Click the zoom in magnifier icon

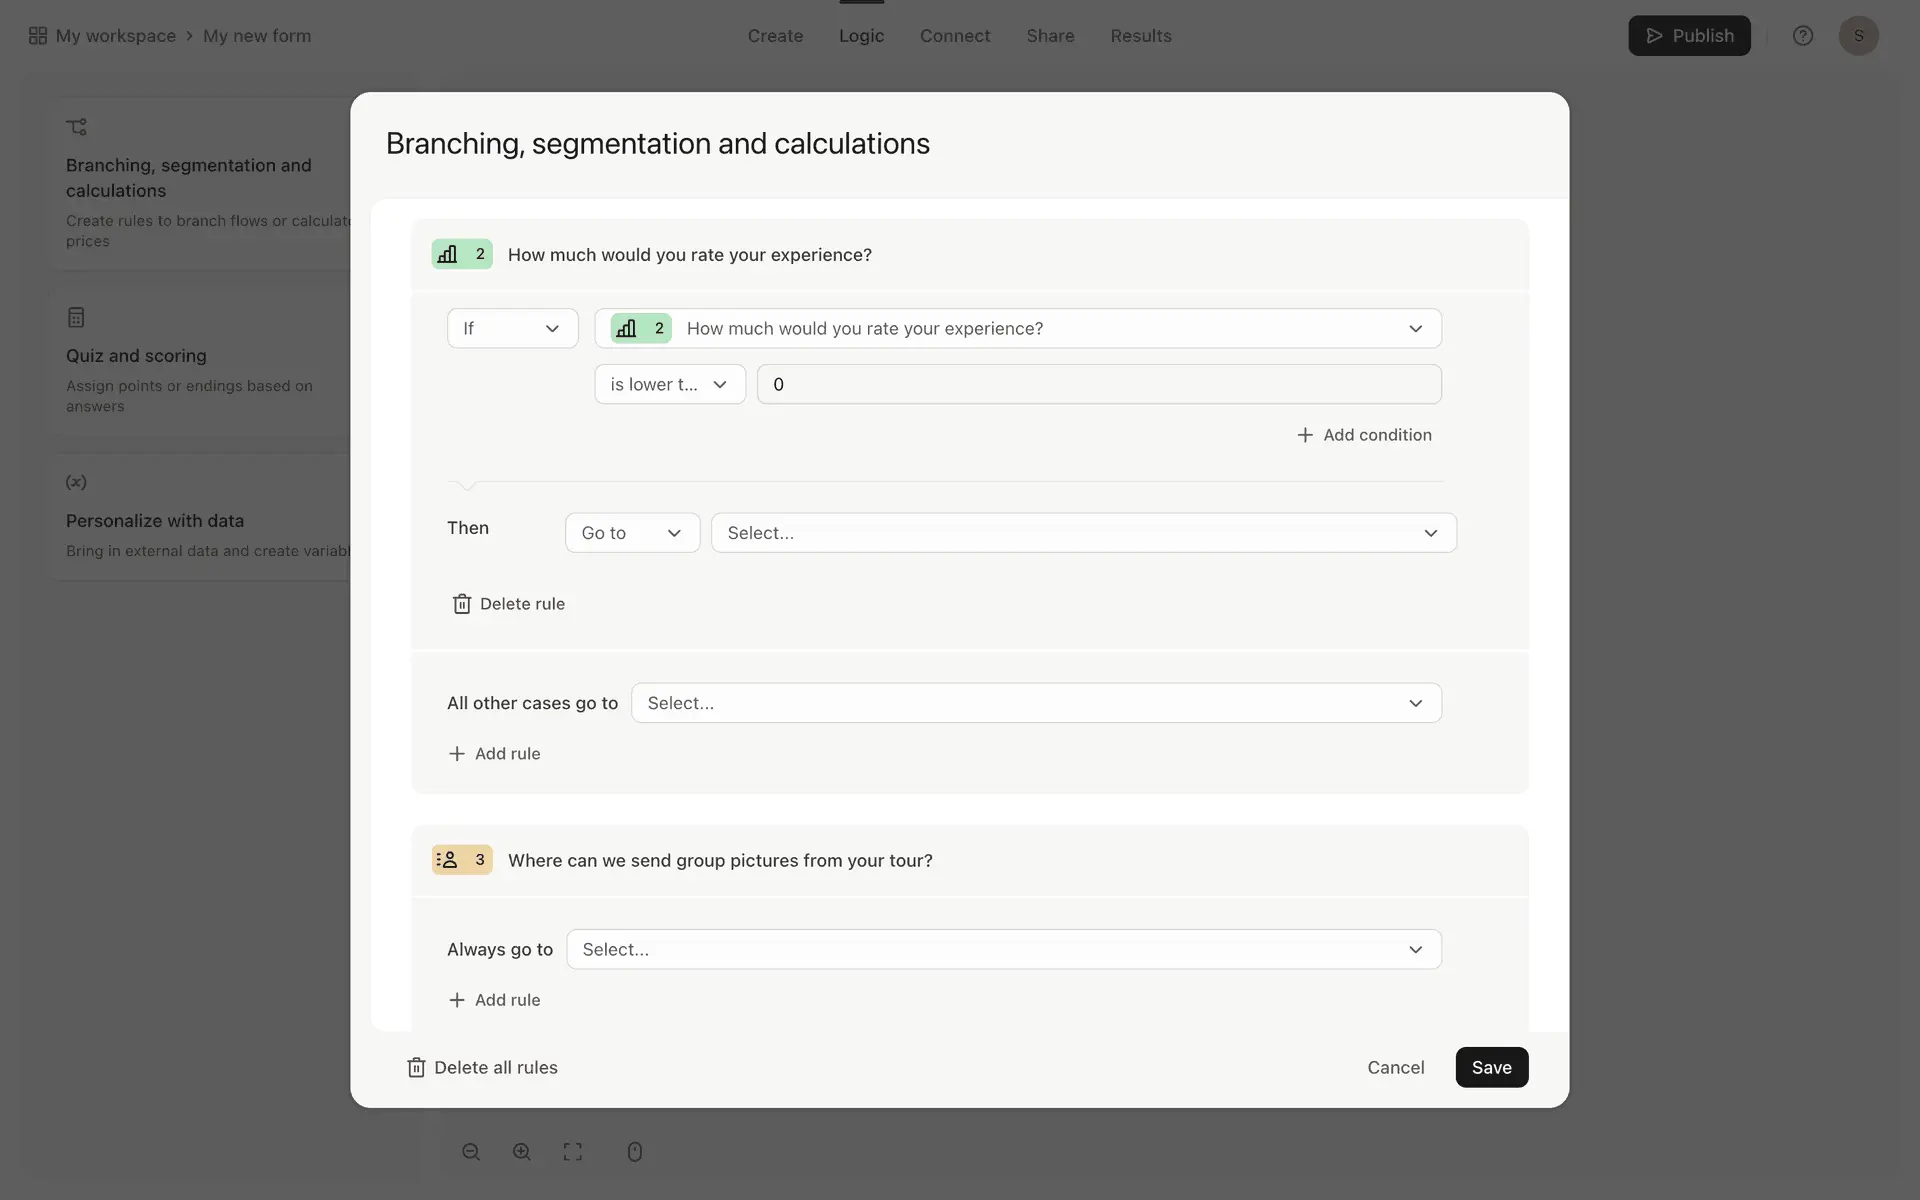tap(522, 1152)
